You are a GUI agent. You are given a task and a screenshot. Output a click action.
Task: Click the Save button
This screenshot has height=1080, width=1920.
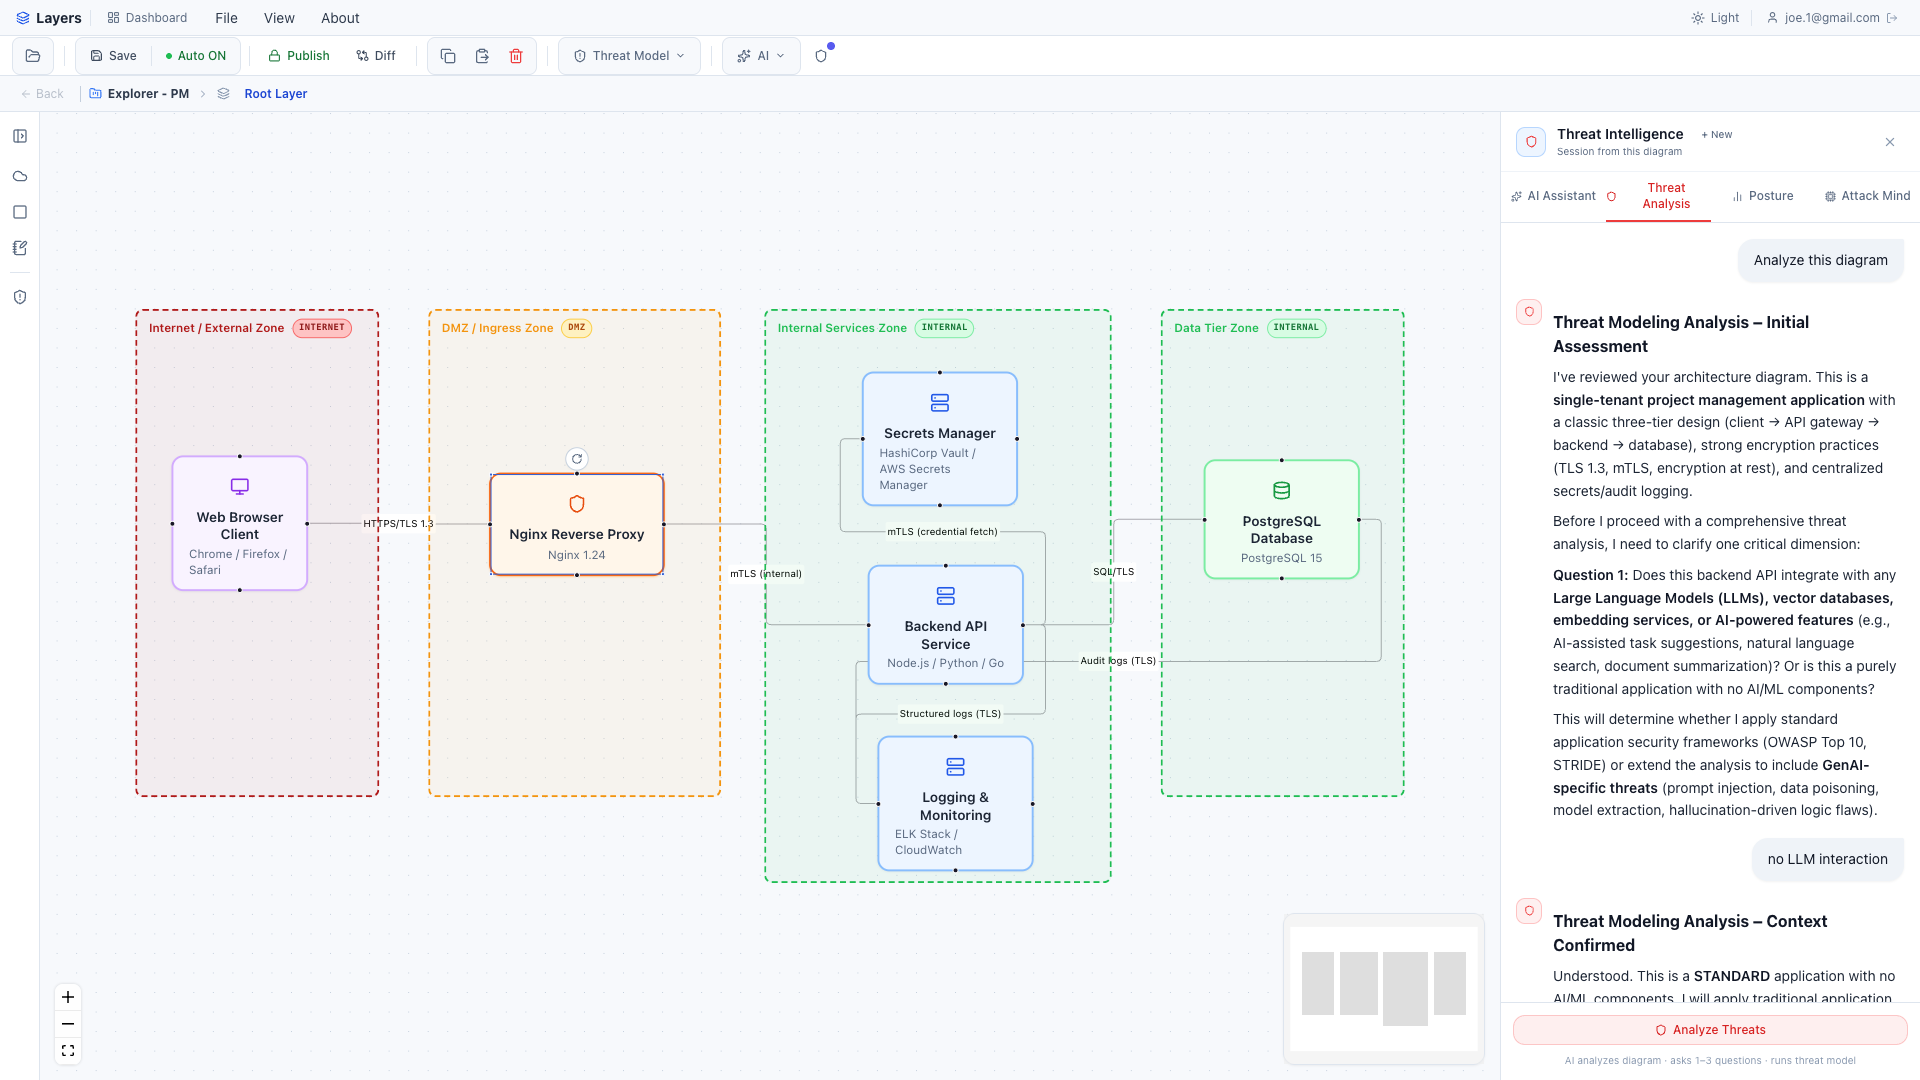[113, 56]
